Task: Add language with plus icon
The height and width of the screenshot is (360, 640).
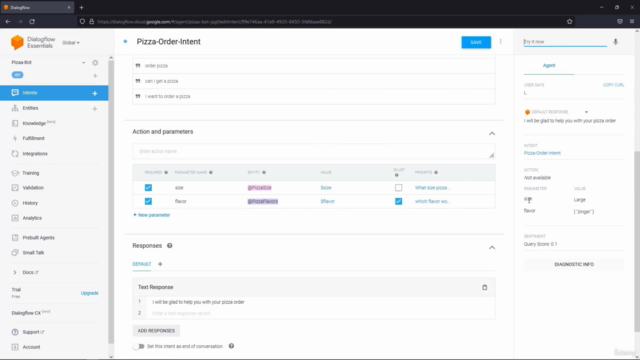Action: 95,76
